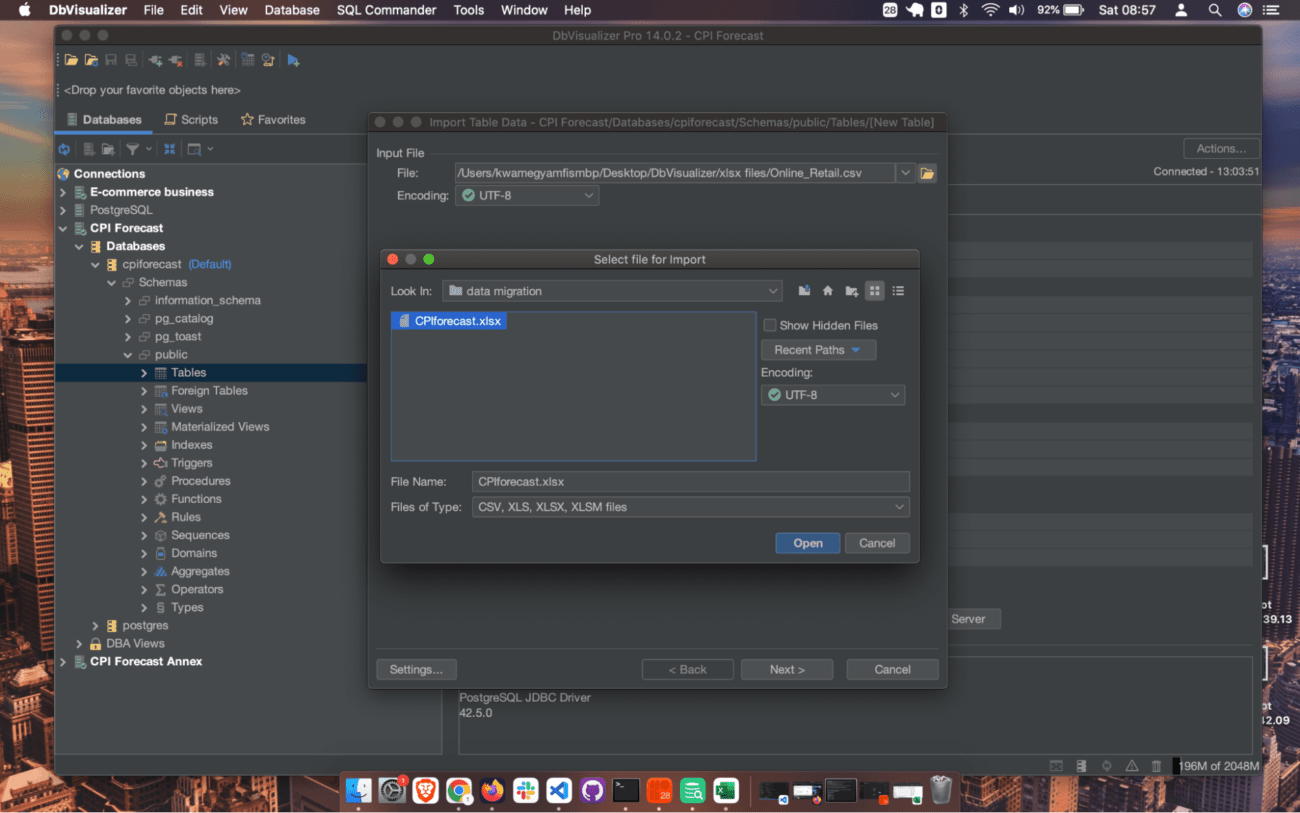Click the collapse all tree nodes icon
This screenshot has height=813, width=1300.
[x=170, y=149]
